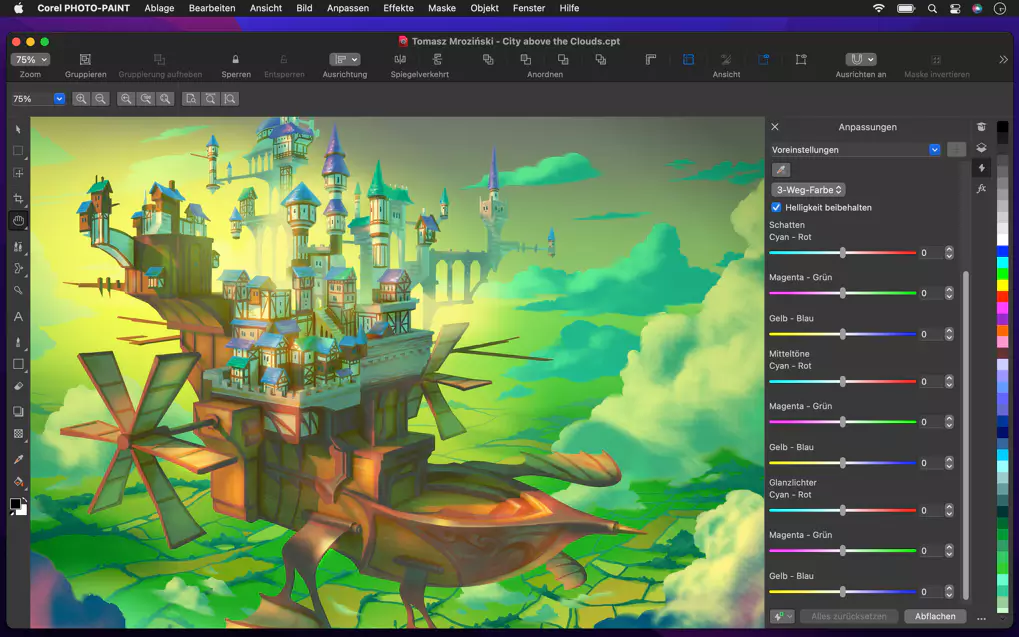1019x637 pixels.
Task: Click the Abflachen button
Action: tap(934, 616)
